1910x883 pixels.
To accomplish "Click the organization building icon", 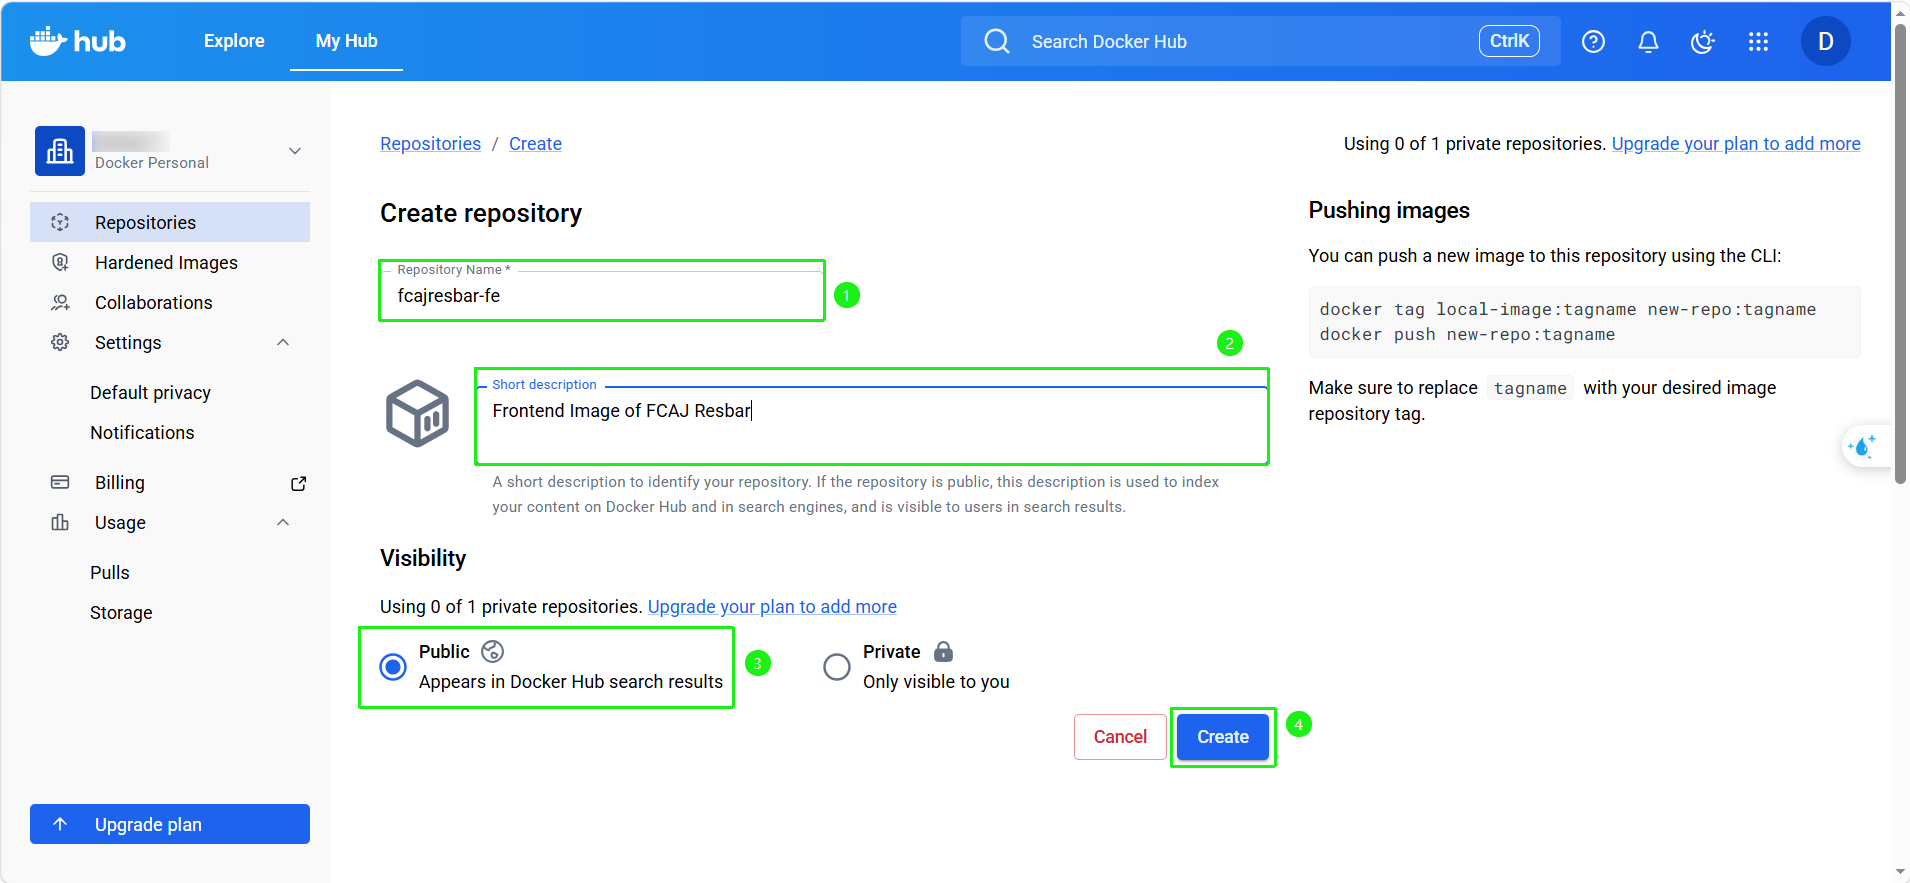I will tap(60, 151).
